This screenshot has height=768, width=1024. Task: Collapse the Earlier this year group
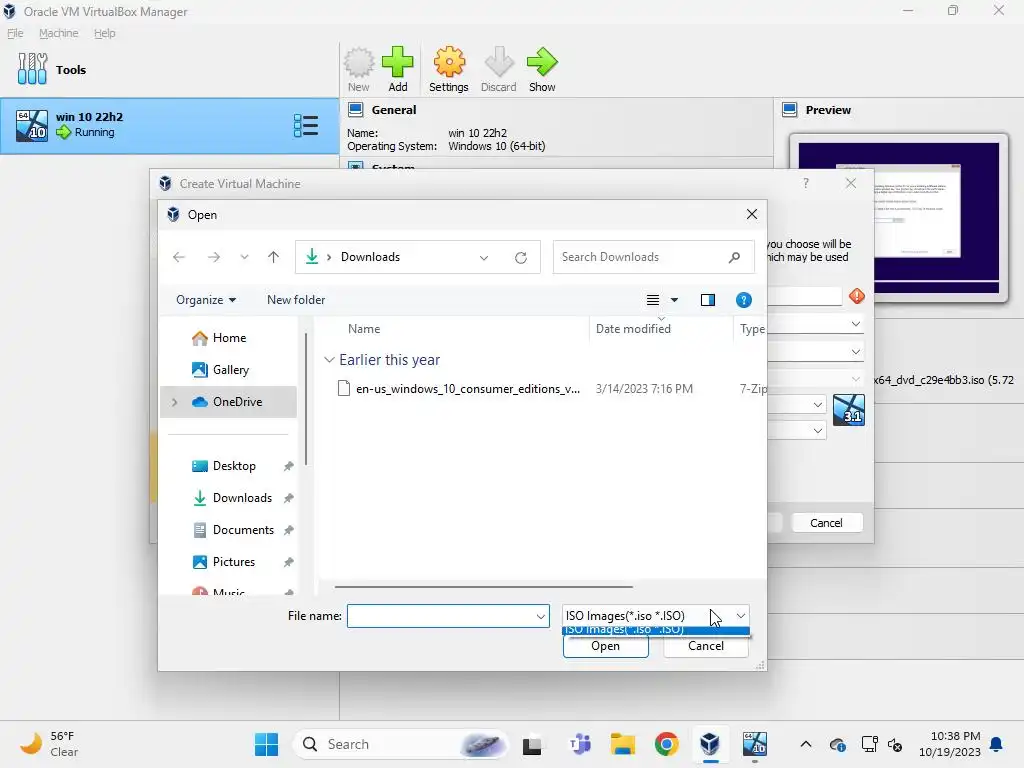[x=329, y=360]
